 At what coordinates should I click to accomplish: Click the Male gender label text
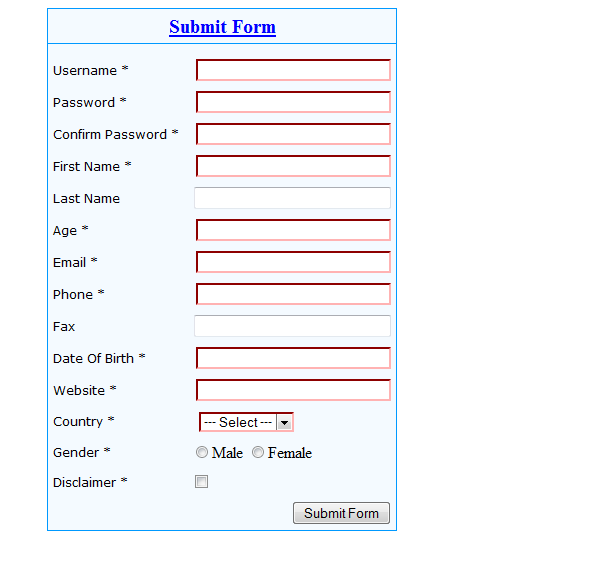point(227,453)
